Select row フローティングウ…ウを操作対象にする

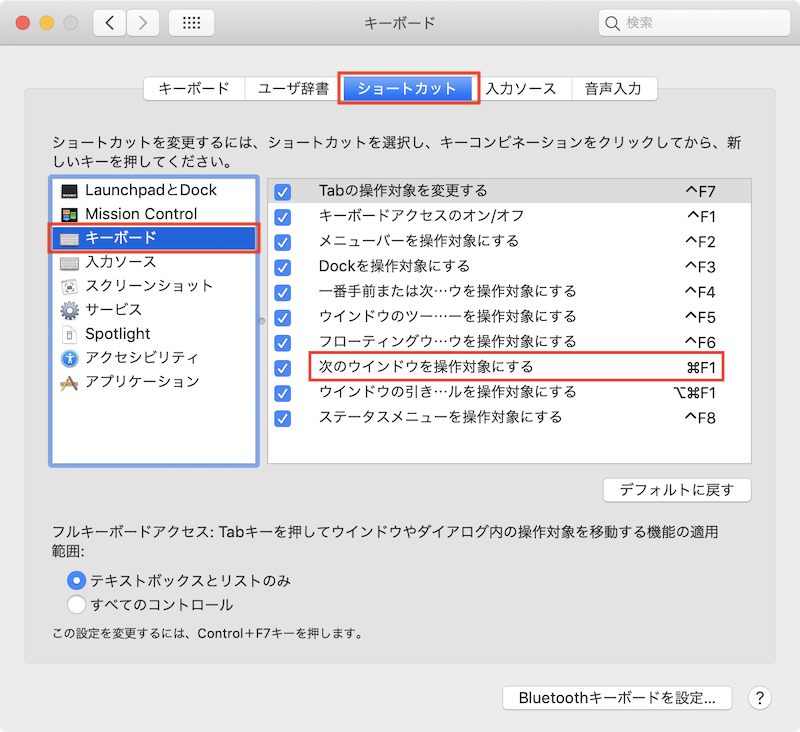[509, 342]
